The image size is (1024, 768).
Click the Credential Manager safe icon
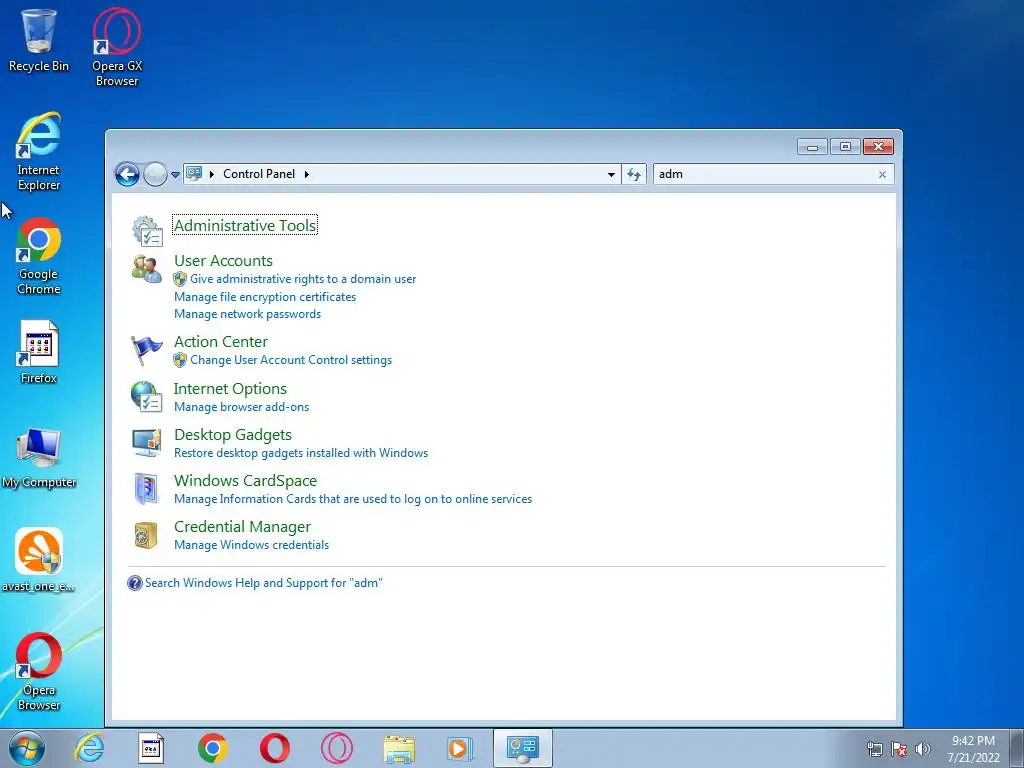point(146,535)
